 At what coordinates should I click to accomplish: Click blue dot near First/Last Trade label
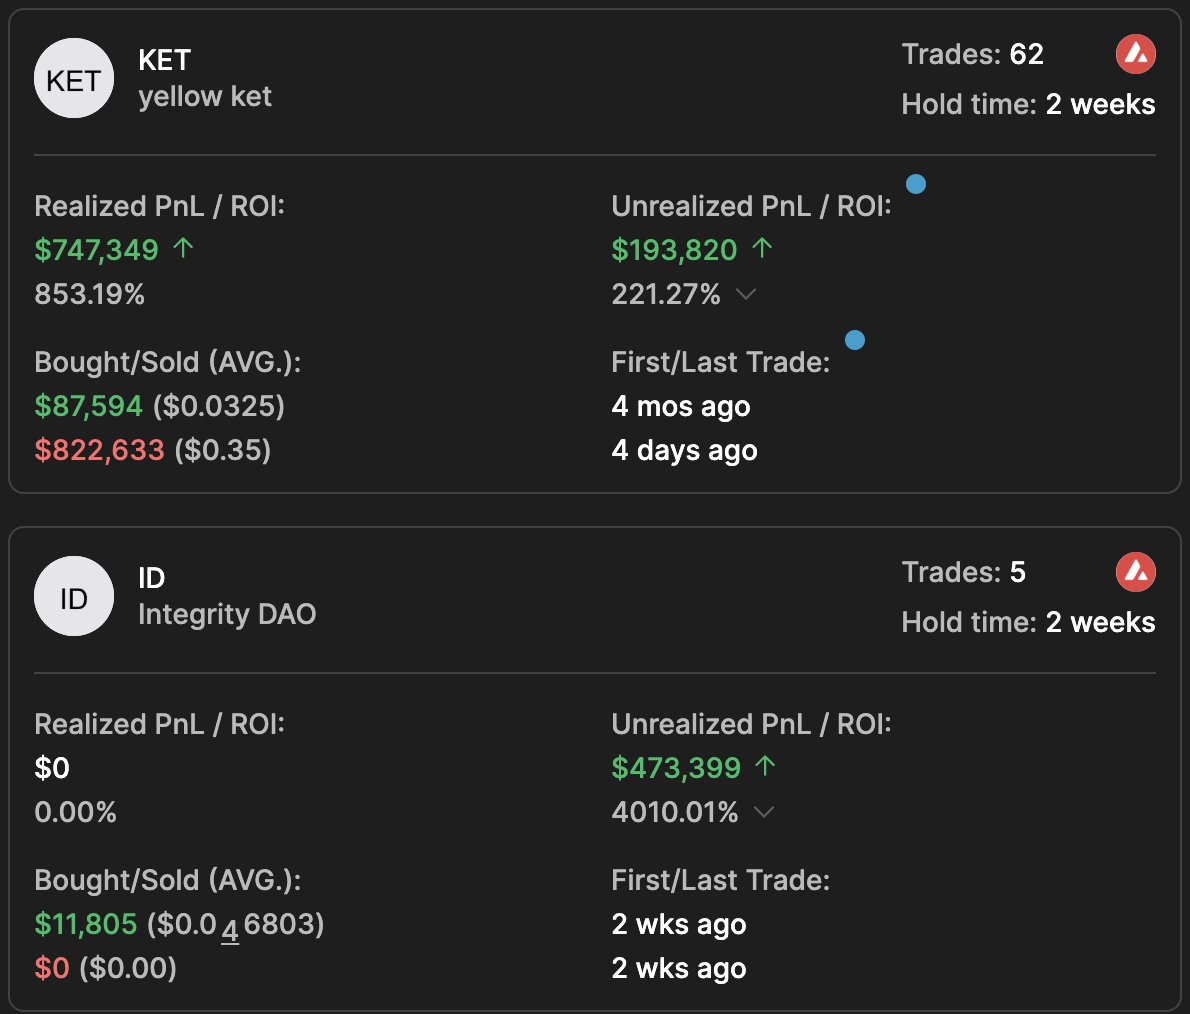click(855, 340)
